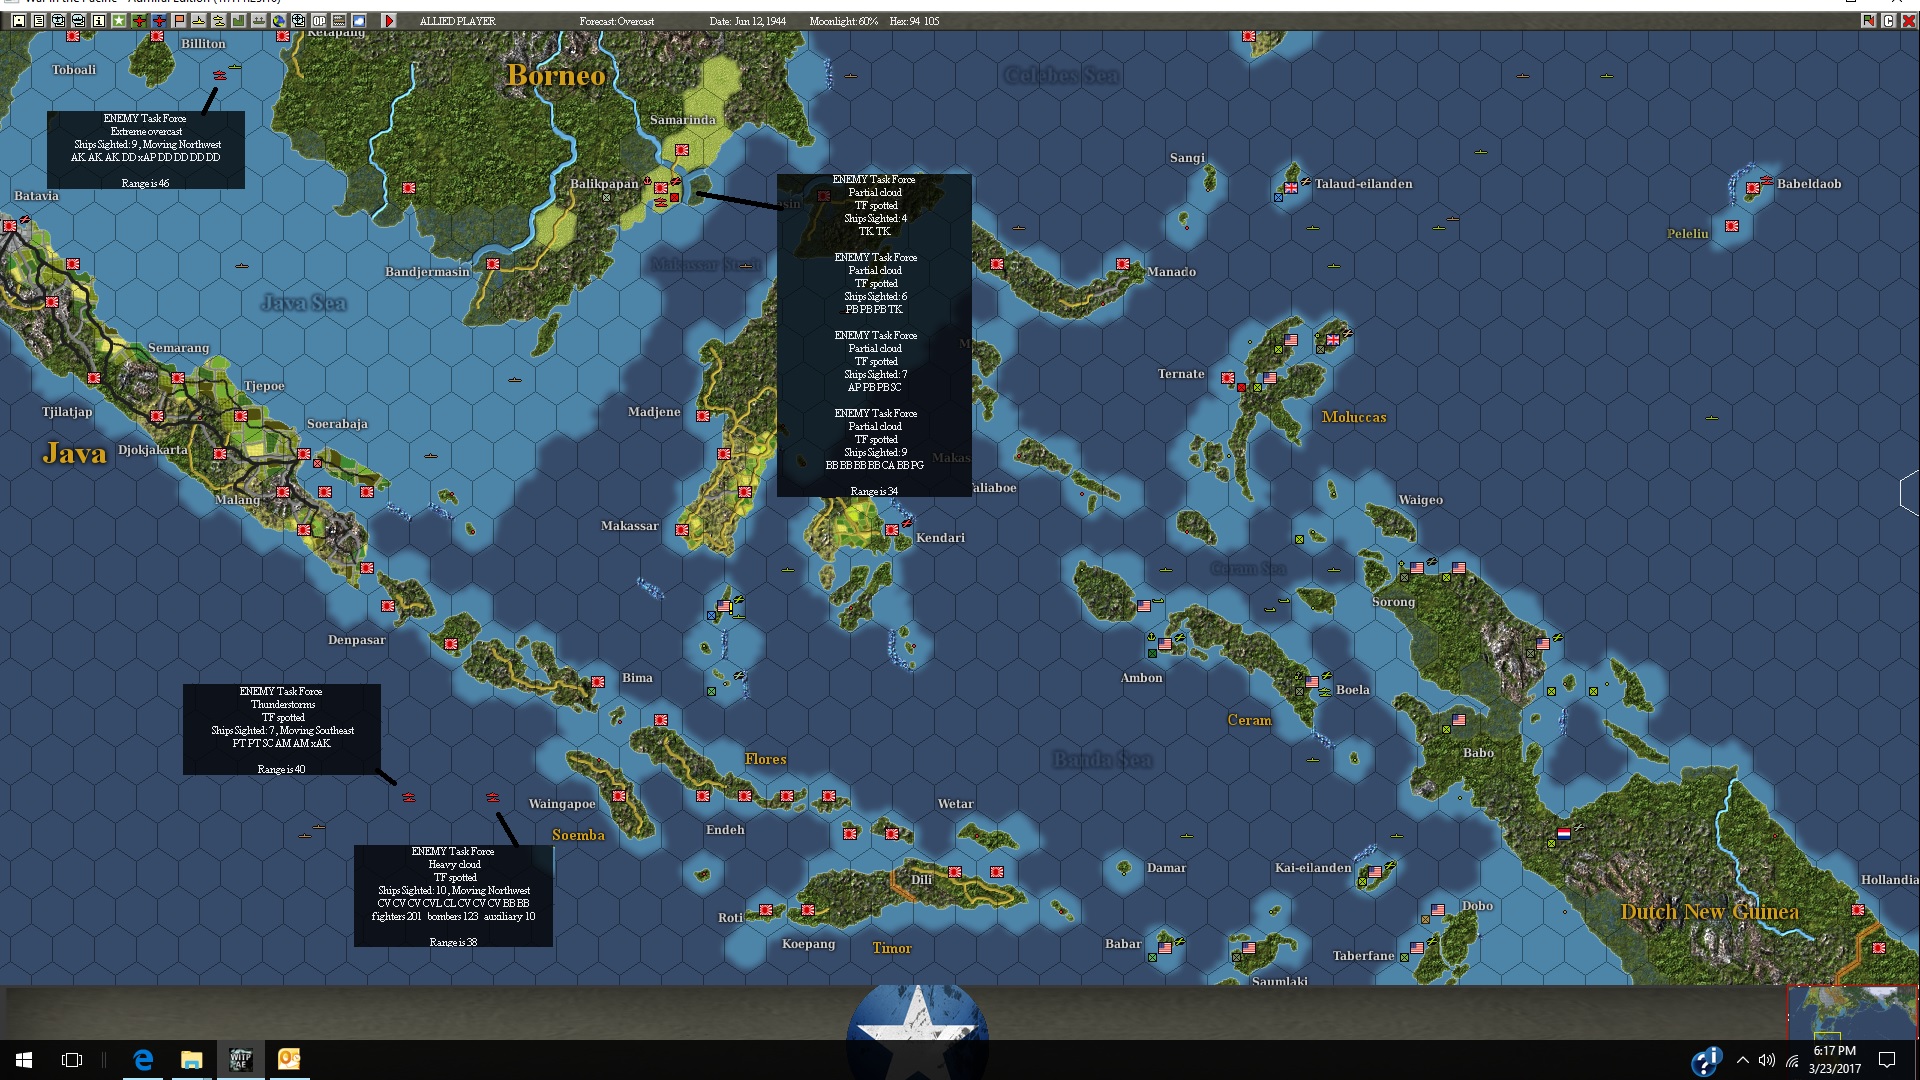Click the volume speaker tray icon
This screenshot has height=1080, width=1920.
point(1767,1060)
